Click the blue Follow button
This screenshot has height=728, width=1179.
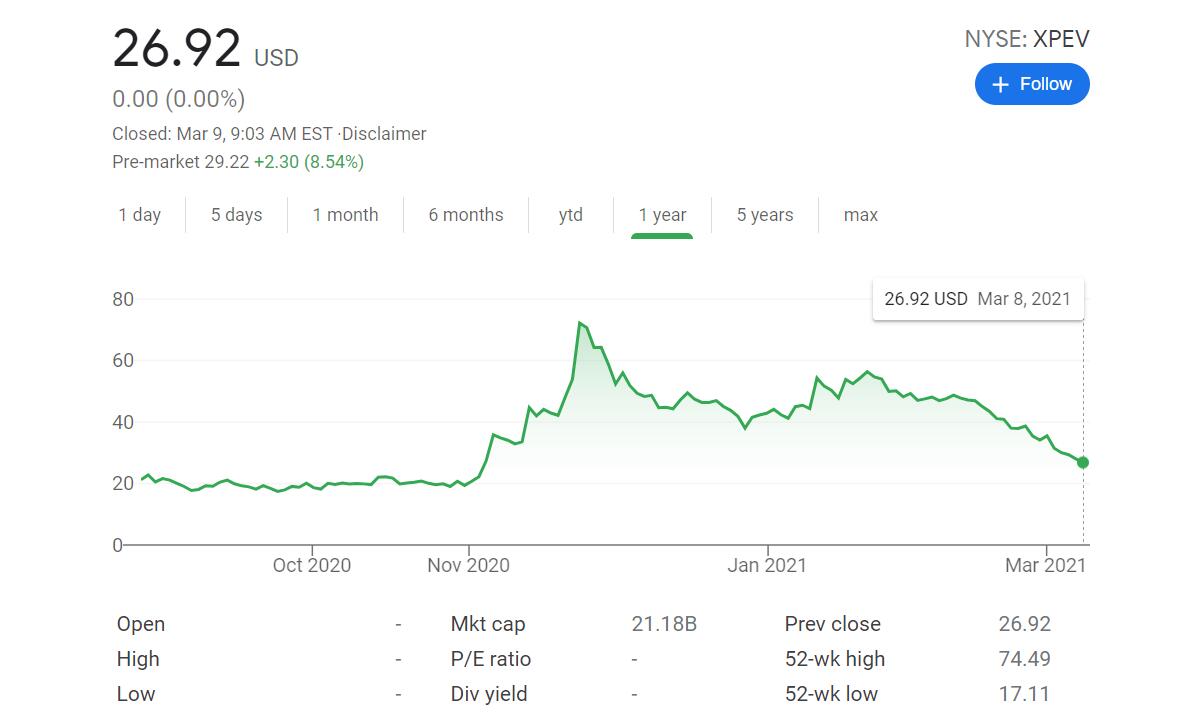click(1032, 84)
